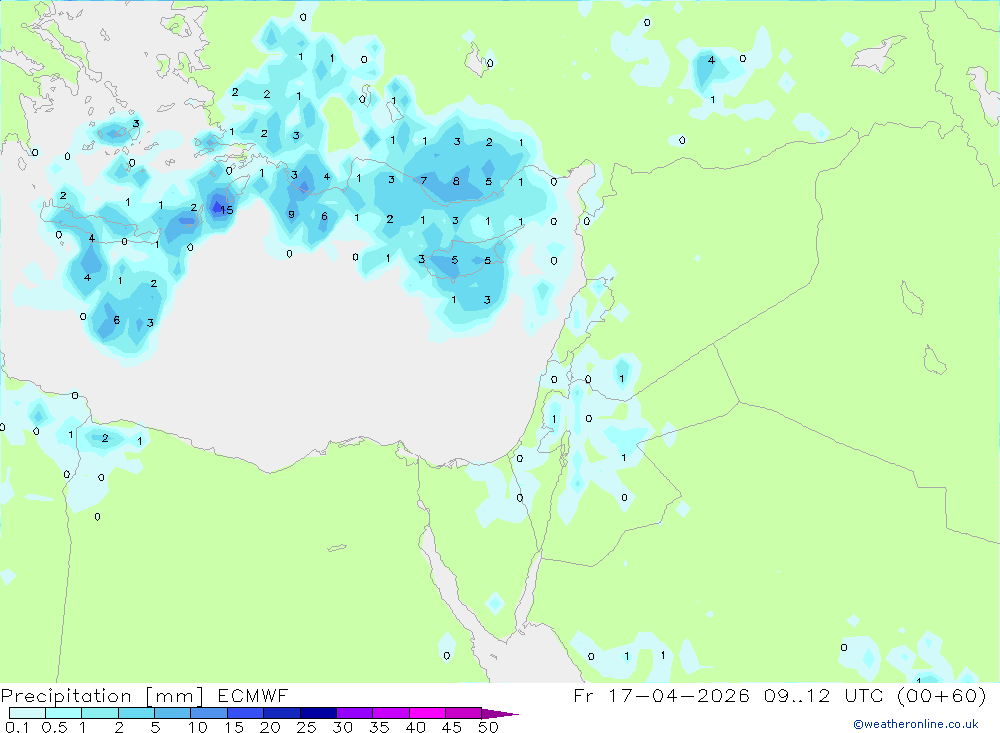The image size is (1000, 733).
Task: Click the "30" legend scale label
Action: 342,727
